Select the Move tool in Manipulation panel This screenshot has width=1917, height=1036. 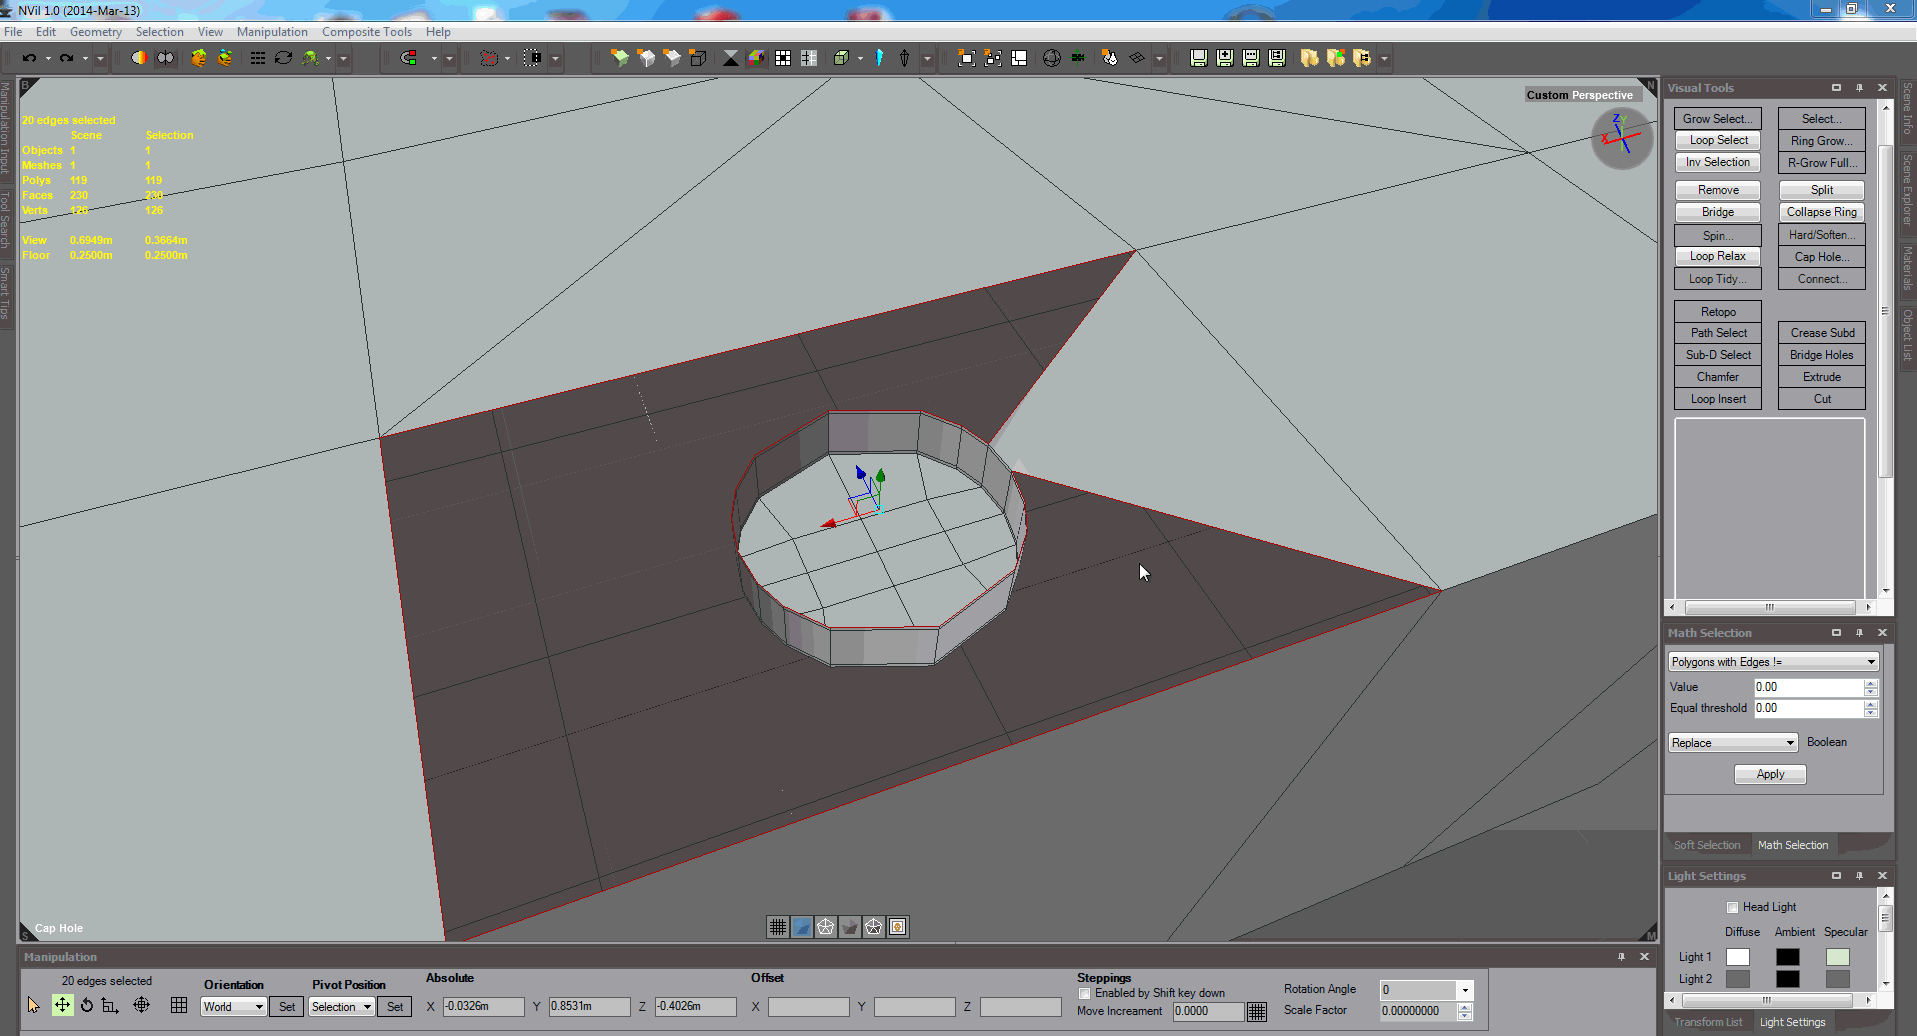[x=62, y=1005]
